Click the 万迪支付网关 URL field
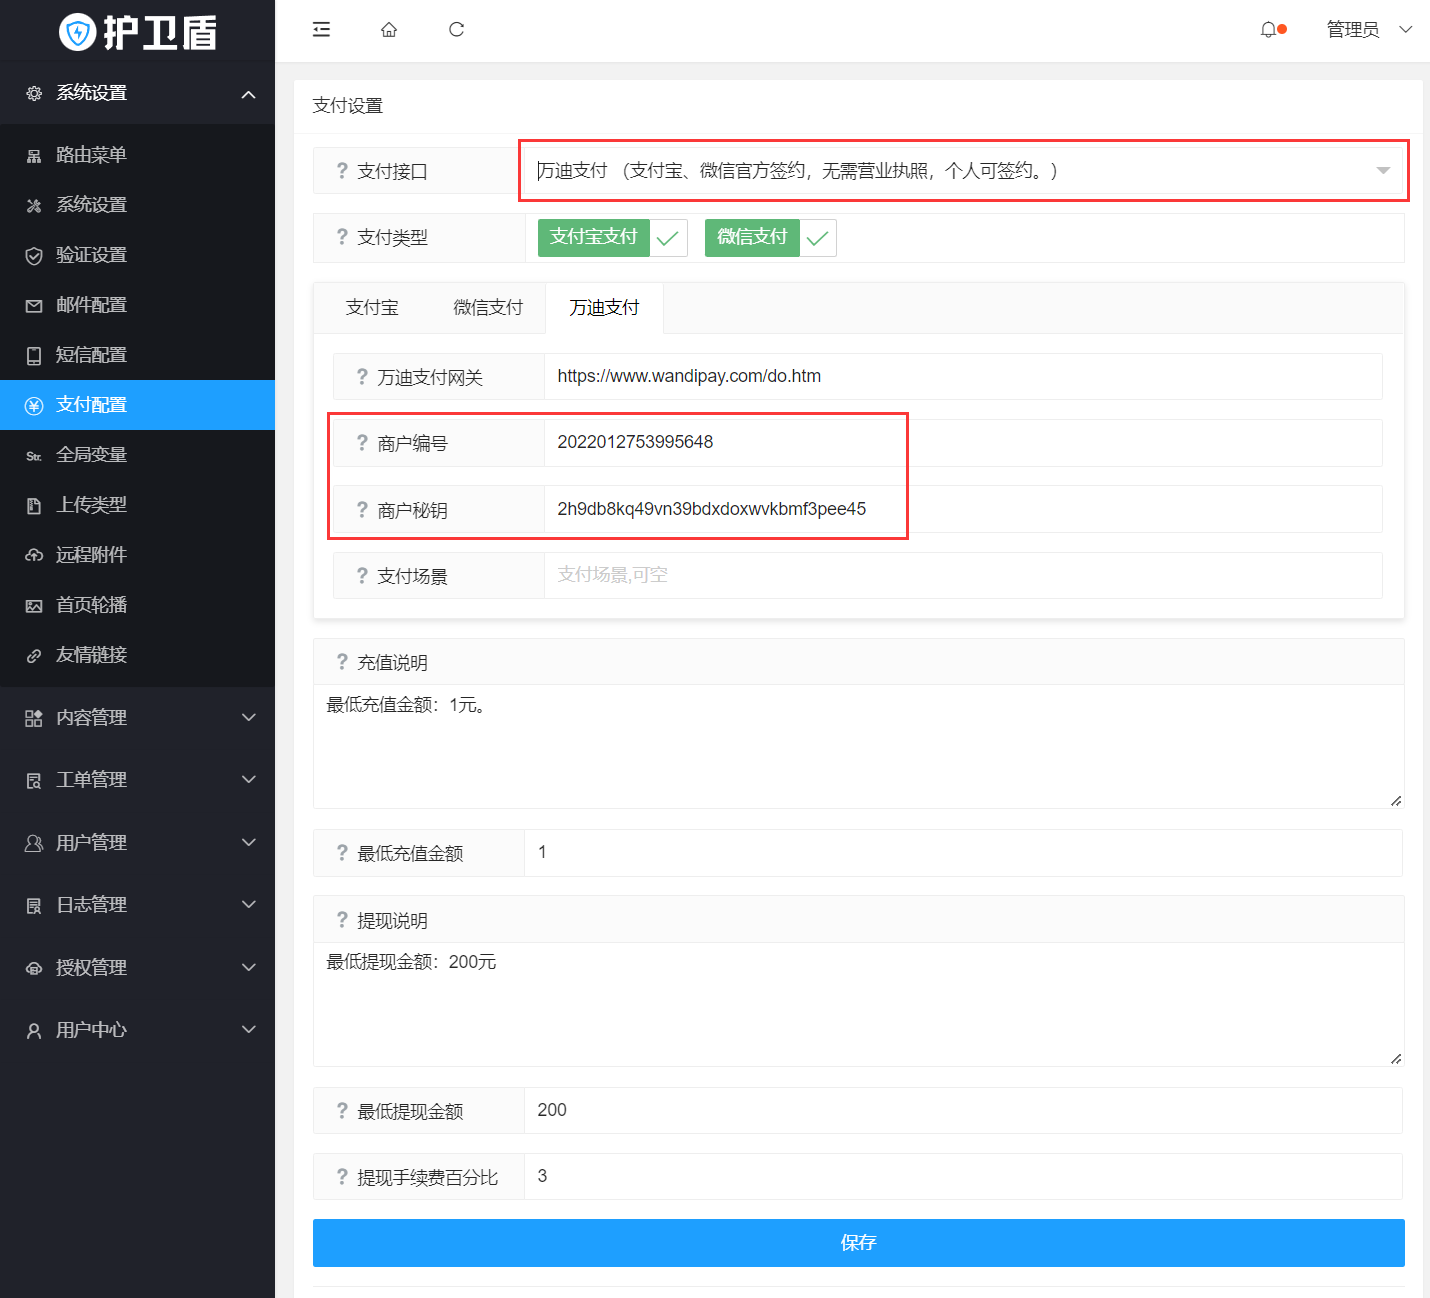The height and width of the screenshot is (1298, 1430). pos(963,377)
